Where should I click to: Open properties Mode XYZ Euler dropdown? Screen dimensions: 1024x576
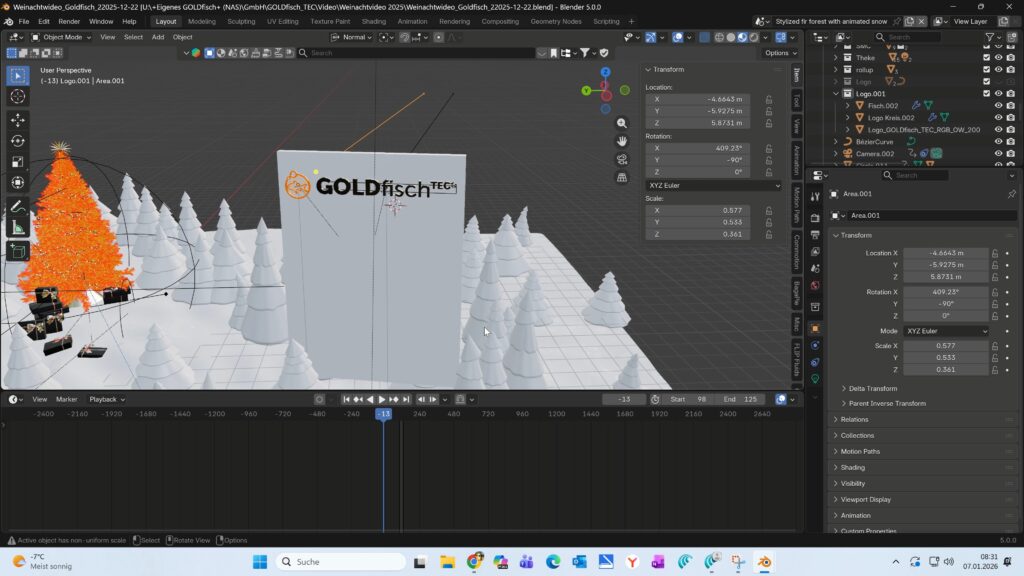tap(946, 331)
